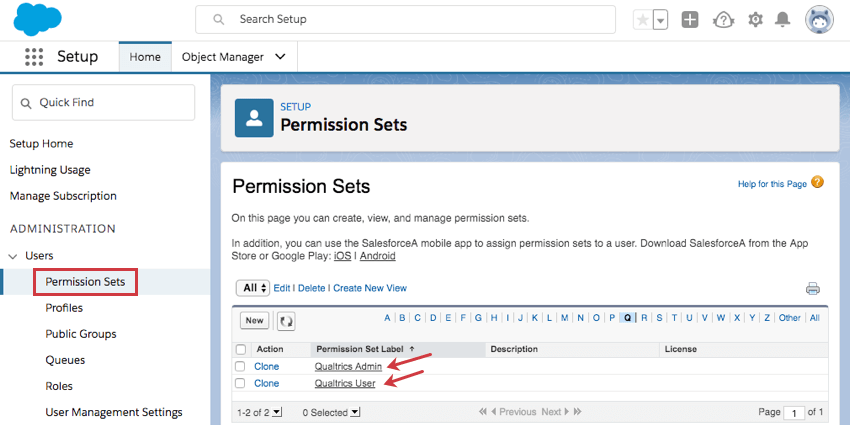Open the favorites list dropdown arrow
850x425 pixels.
click(660, 20)
